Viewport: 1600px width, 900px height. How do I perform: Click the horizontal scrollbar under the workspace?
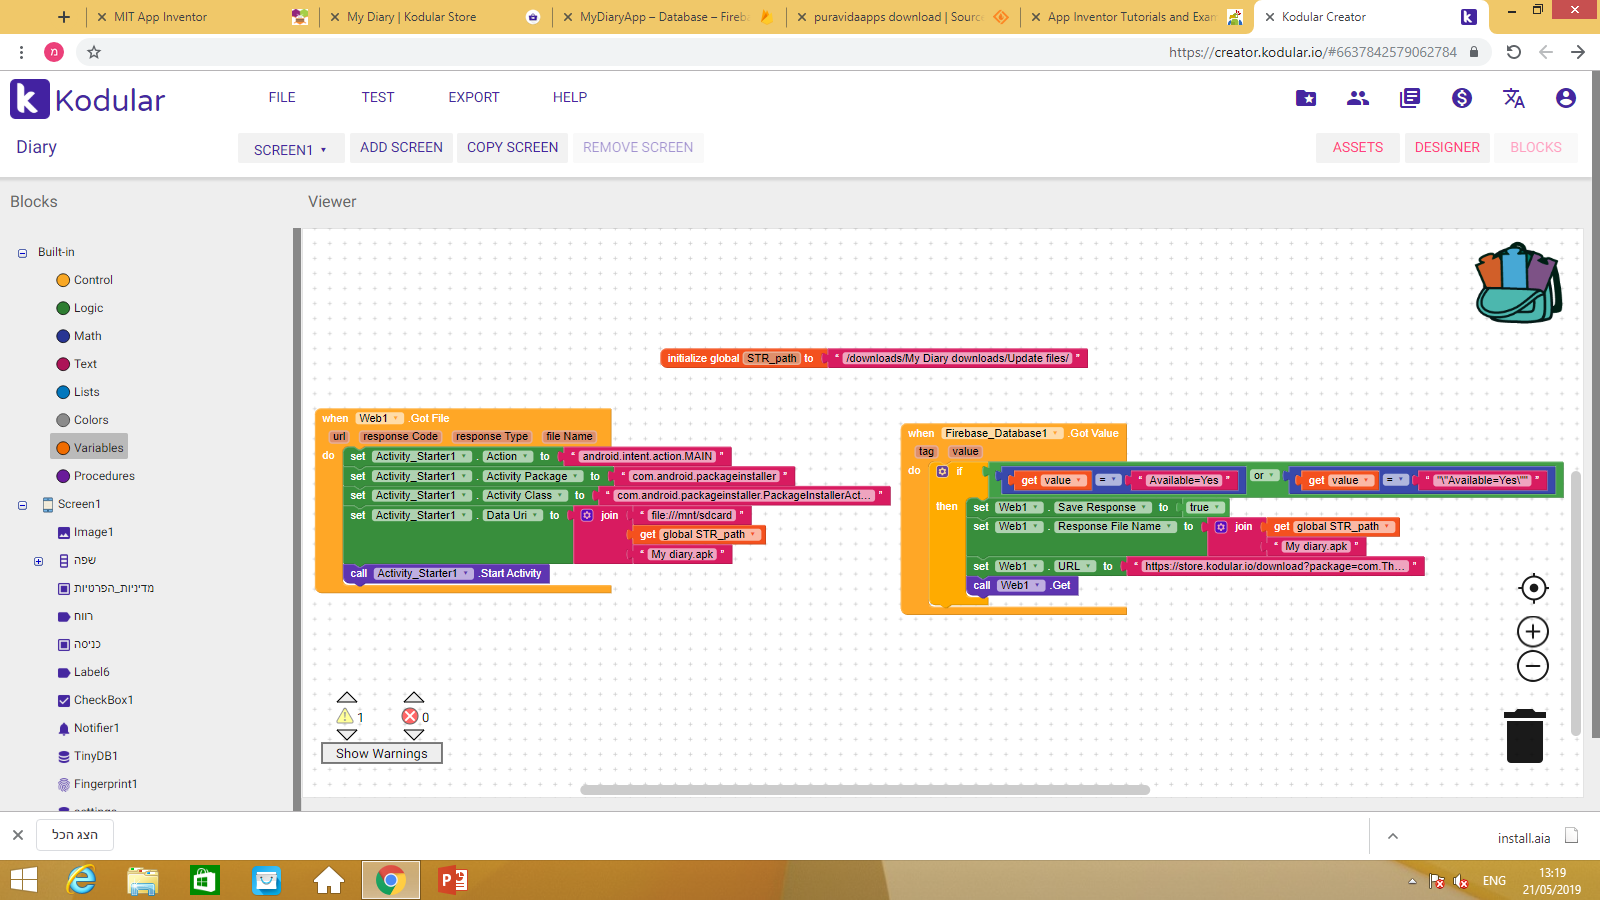[x=865, y=790]
